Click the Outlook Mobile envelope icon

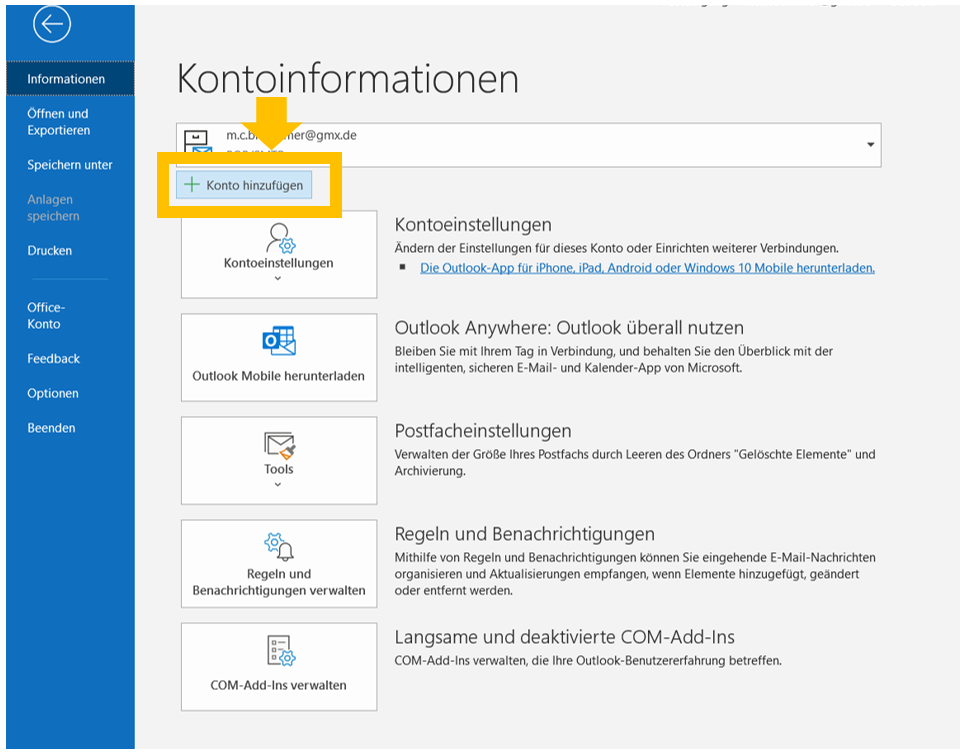point(279,341)
